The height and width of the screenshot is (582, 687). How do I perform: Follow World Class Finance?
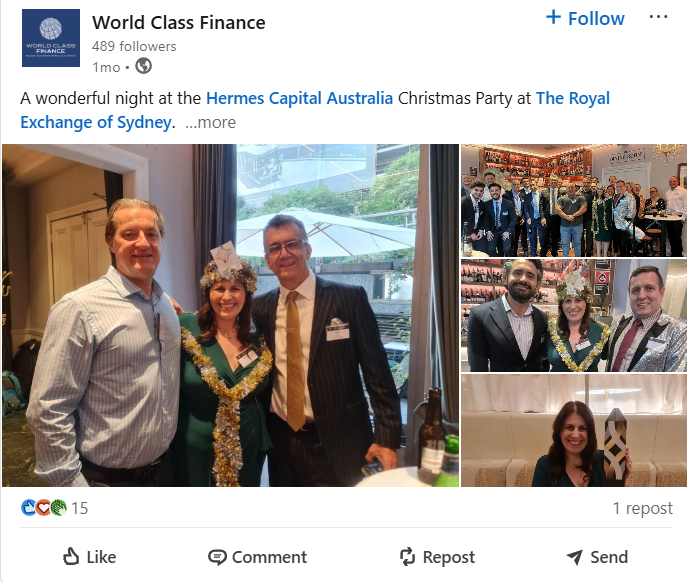tap(585, 19)
